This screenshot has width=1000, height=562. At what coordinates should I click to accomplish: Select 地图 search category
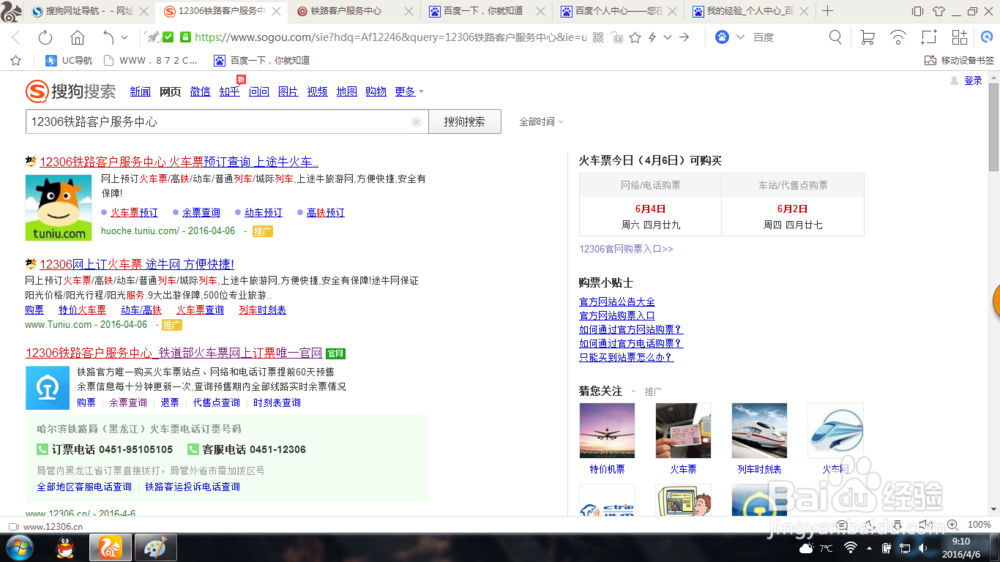[x=346, y=92]
